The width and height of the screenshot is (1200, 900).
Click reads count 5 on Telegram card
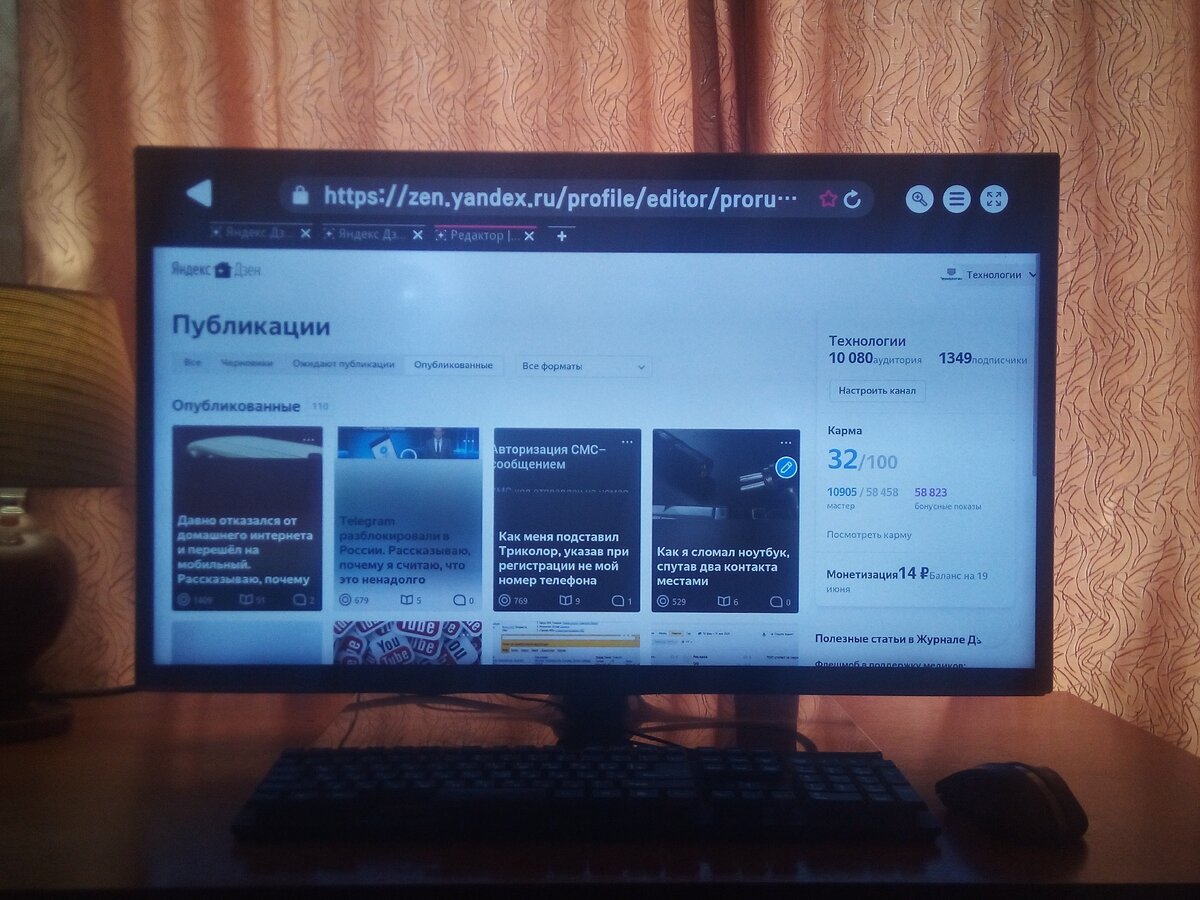tap(411, 601)
